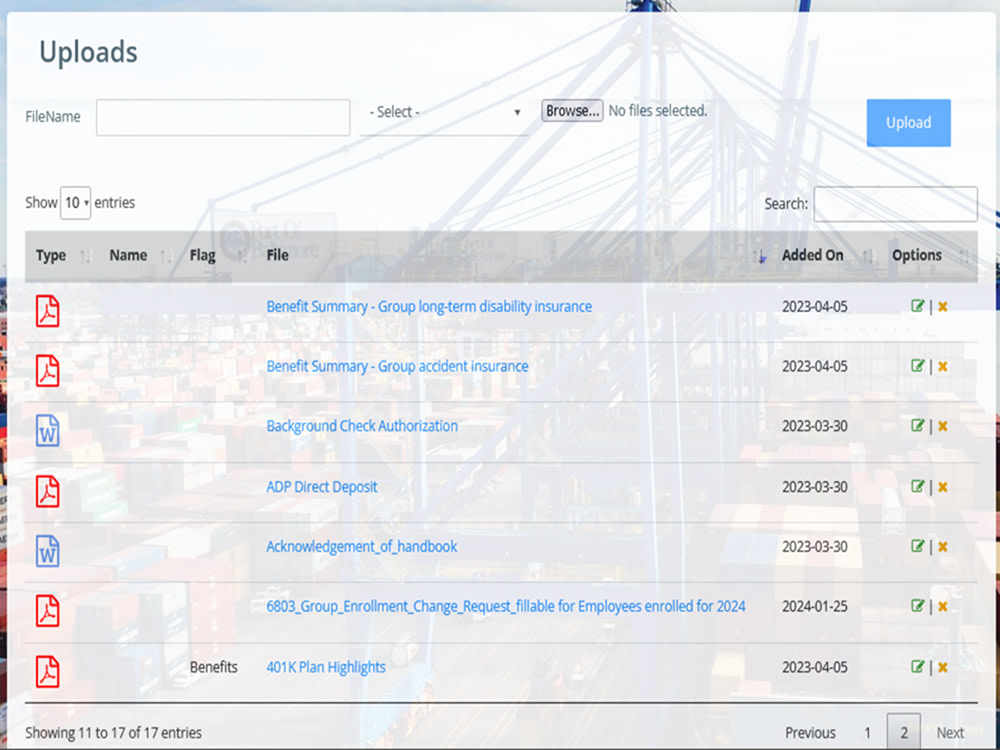This screenshot has height=750, width=1000.
Task: Go to the Next page
Action: tap(950, 733)
